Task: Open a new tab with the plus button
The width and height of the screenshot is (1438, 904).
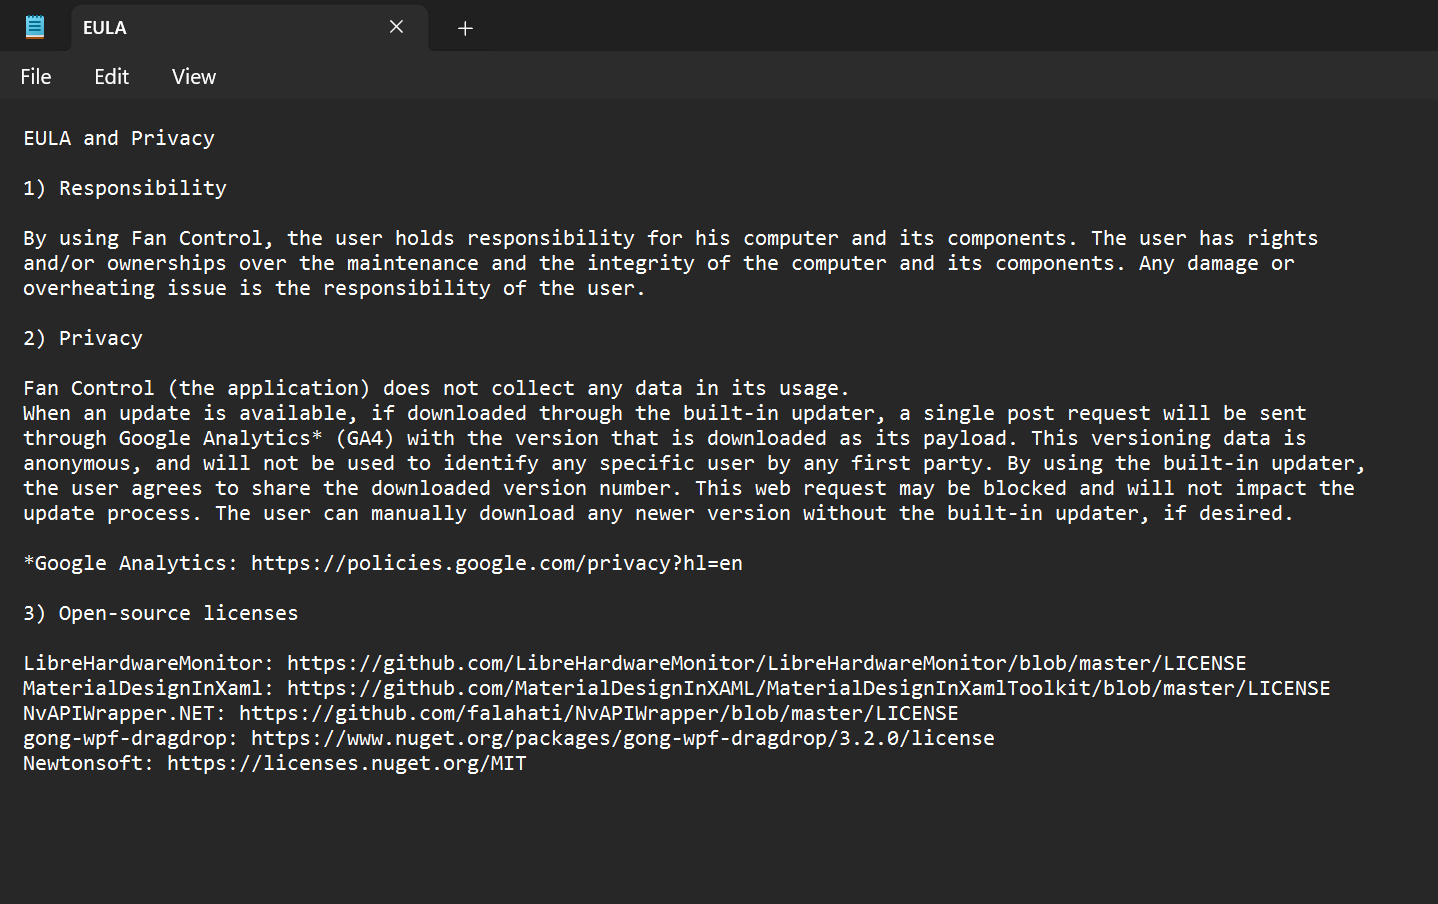Action: click(465, 28)
